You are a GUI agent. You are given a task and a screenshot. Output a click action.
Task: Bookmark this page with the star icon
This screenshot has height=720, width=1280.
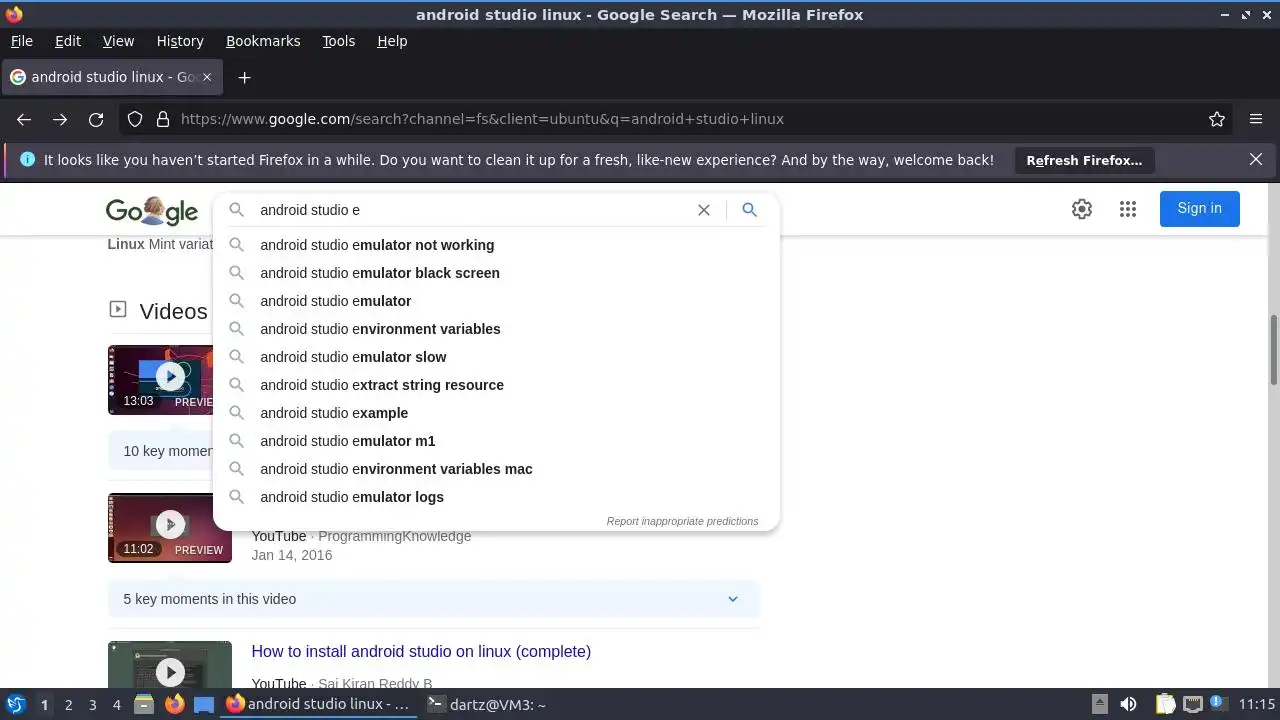tap(1217, 119)
